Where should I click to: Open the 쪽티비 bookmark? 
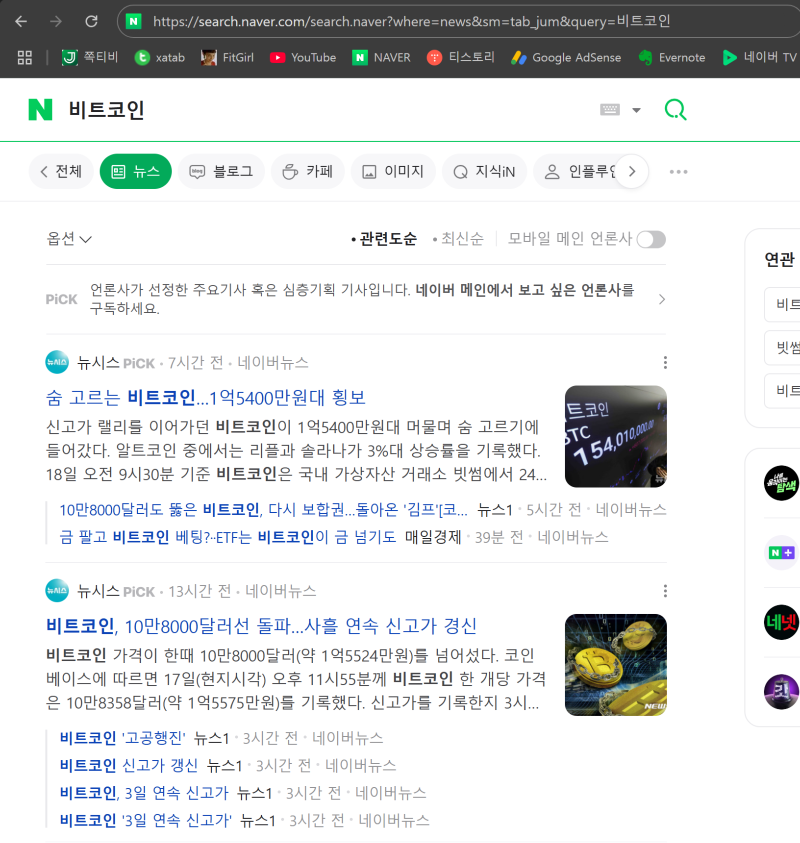[x=90, y=57]
